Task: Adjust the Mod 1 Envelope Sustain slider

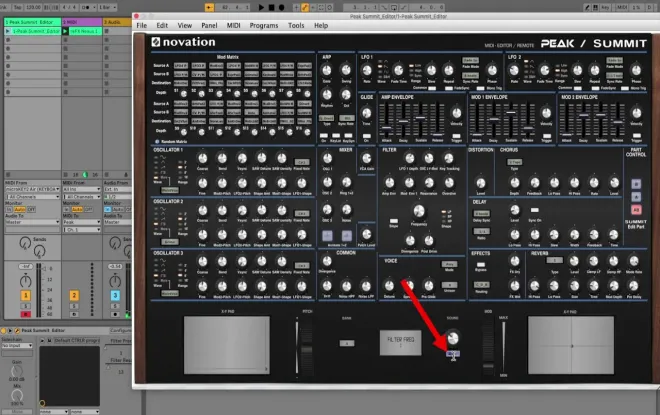Action: pyautogui.click(x=511, y=112)
